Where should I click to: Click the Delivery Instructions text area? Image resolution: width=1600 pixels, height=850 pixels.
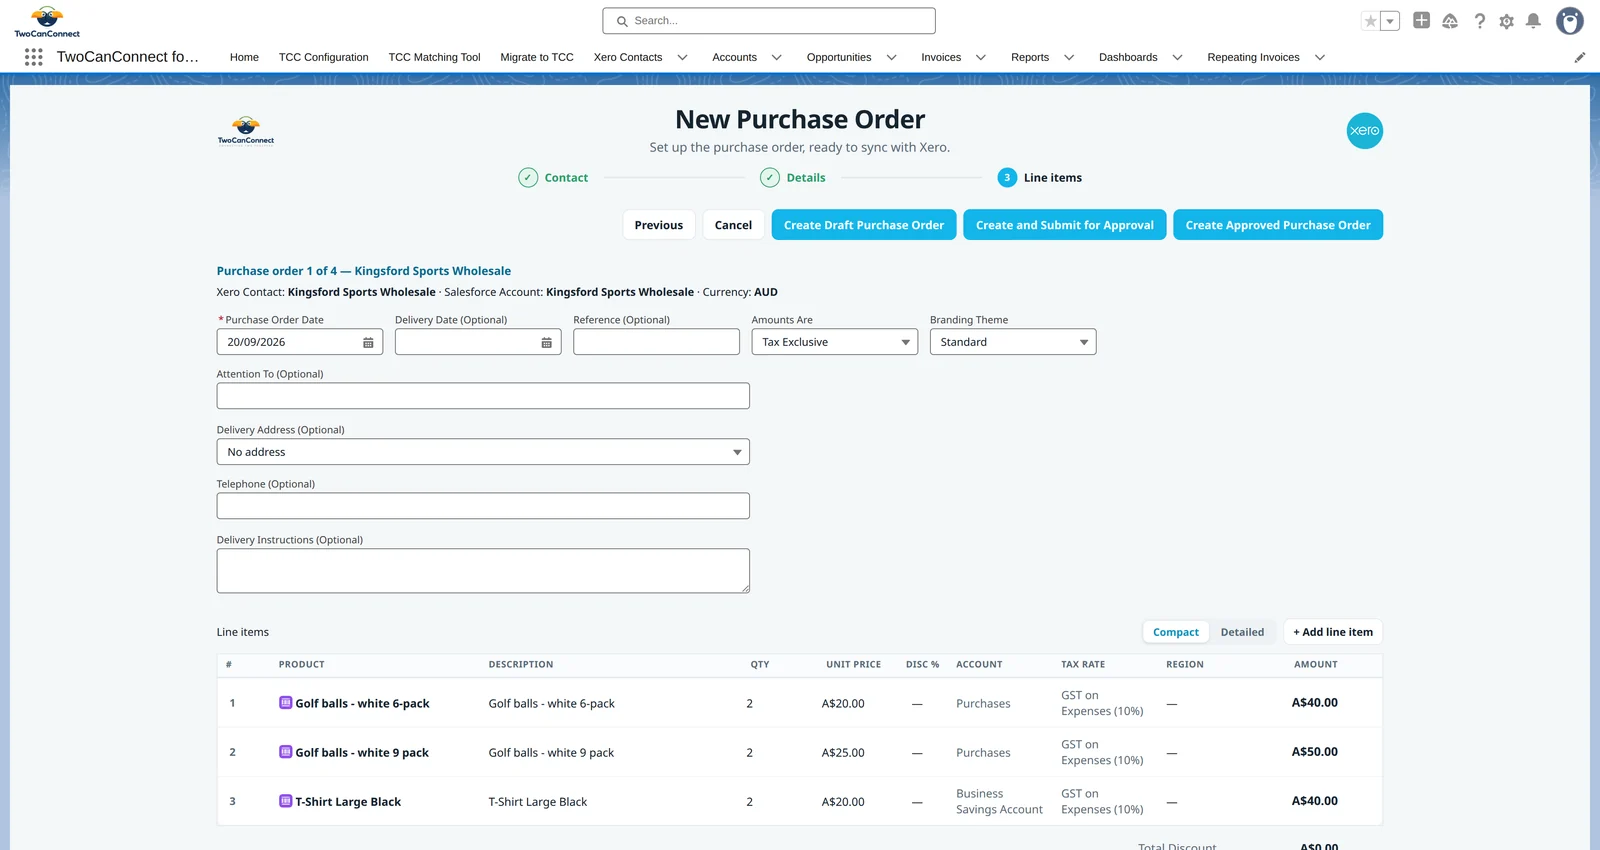483,571
